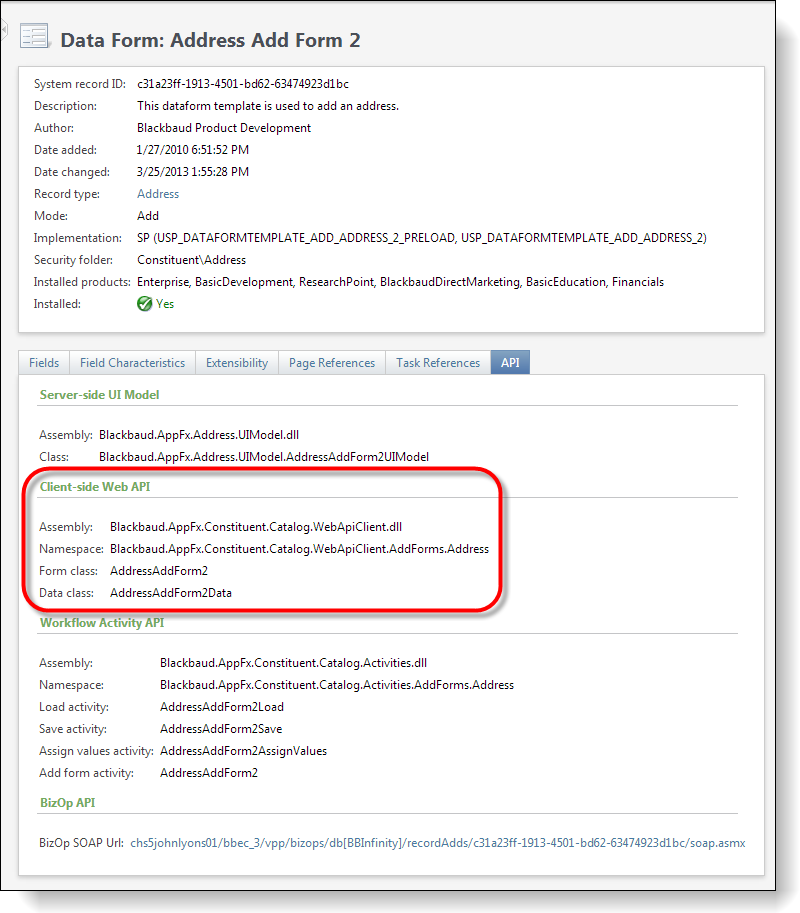The image size is (800, 913).
Task: Select the Extensibility tab
Action: pos(237,363)
